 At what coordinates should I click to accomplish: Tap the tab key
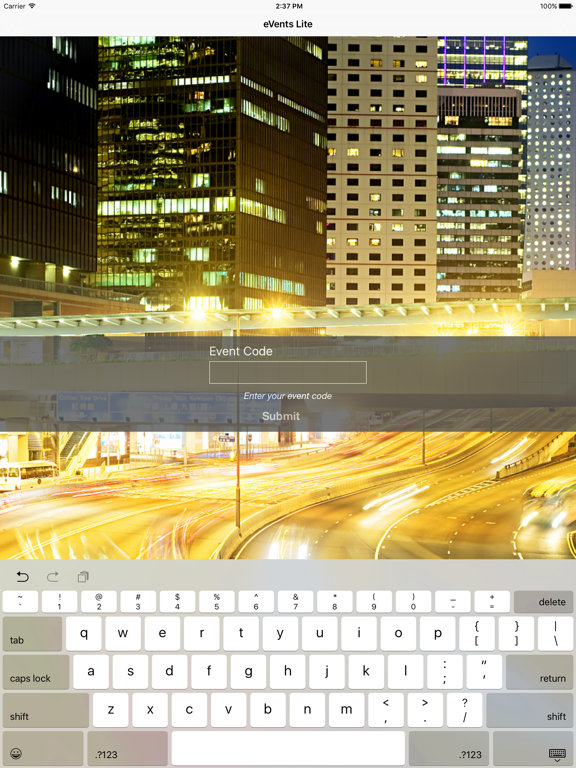pos(33,633)
